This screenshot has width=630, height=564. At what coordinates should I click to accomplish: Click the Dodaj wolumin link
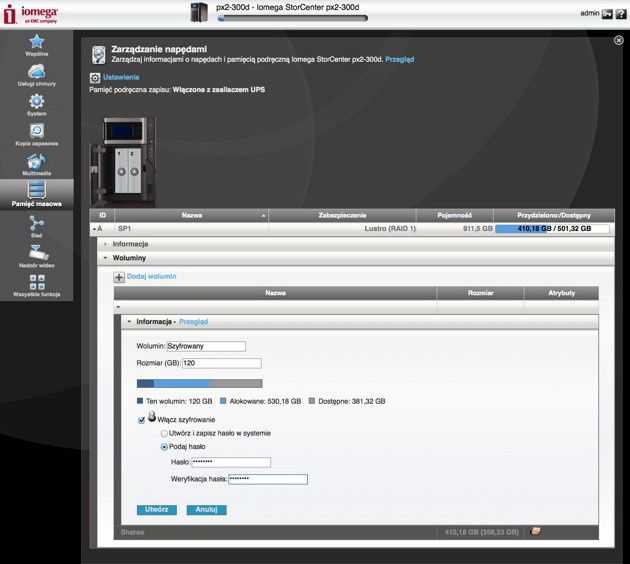click(151, 276)
